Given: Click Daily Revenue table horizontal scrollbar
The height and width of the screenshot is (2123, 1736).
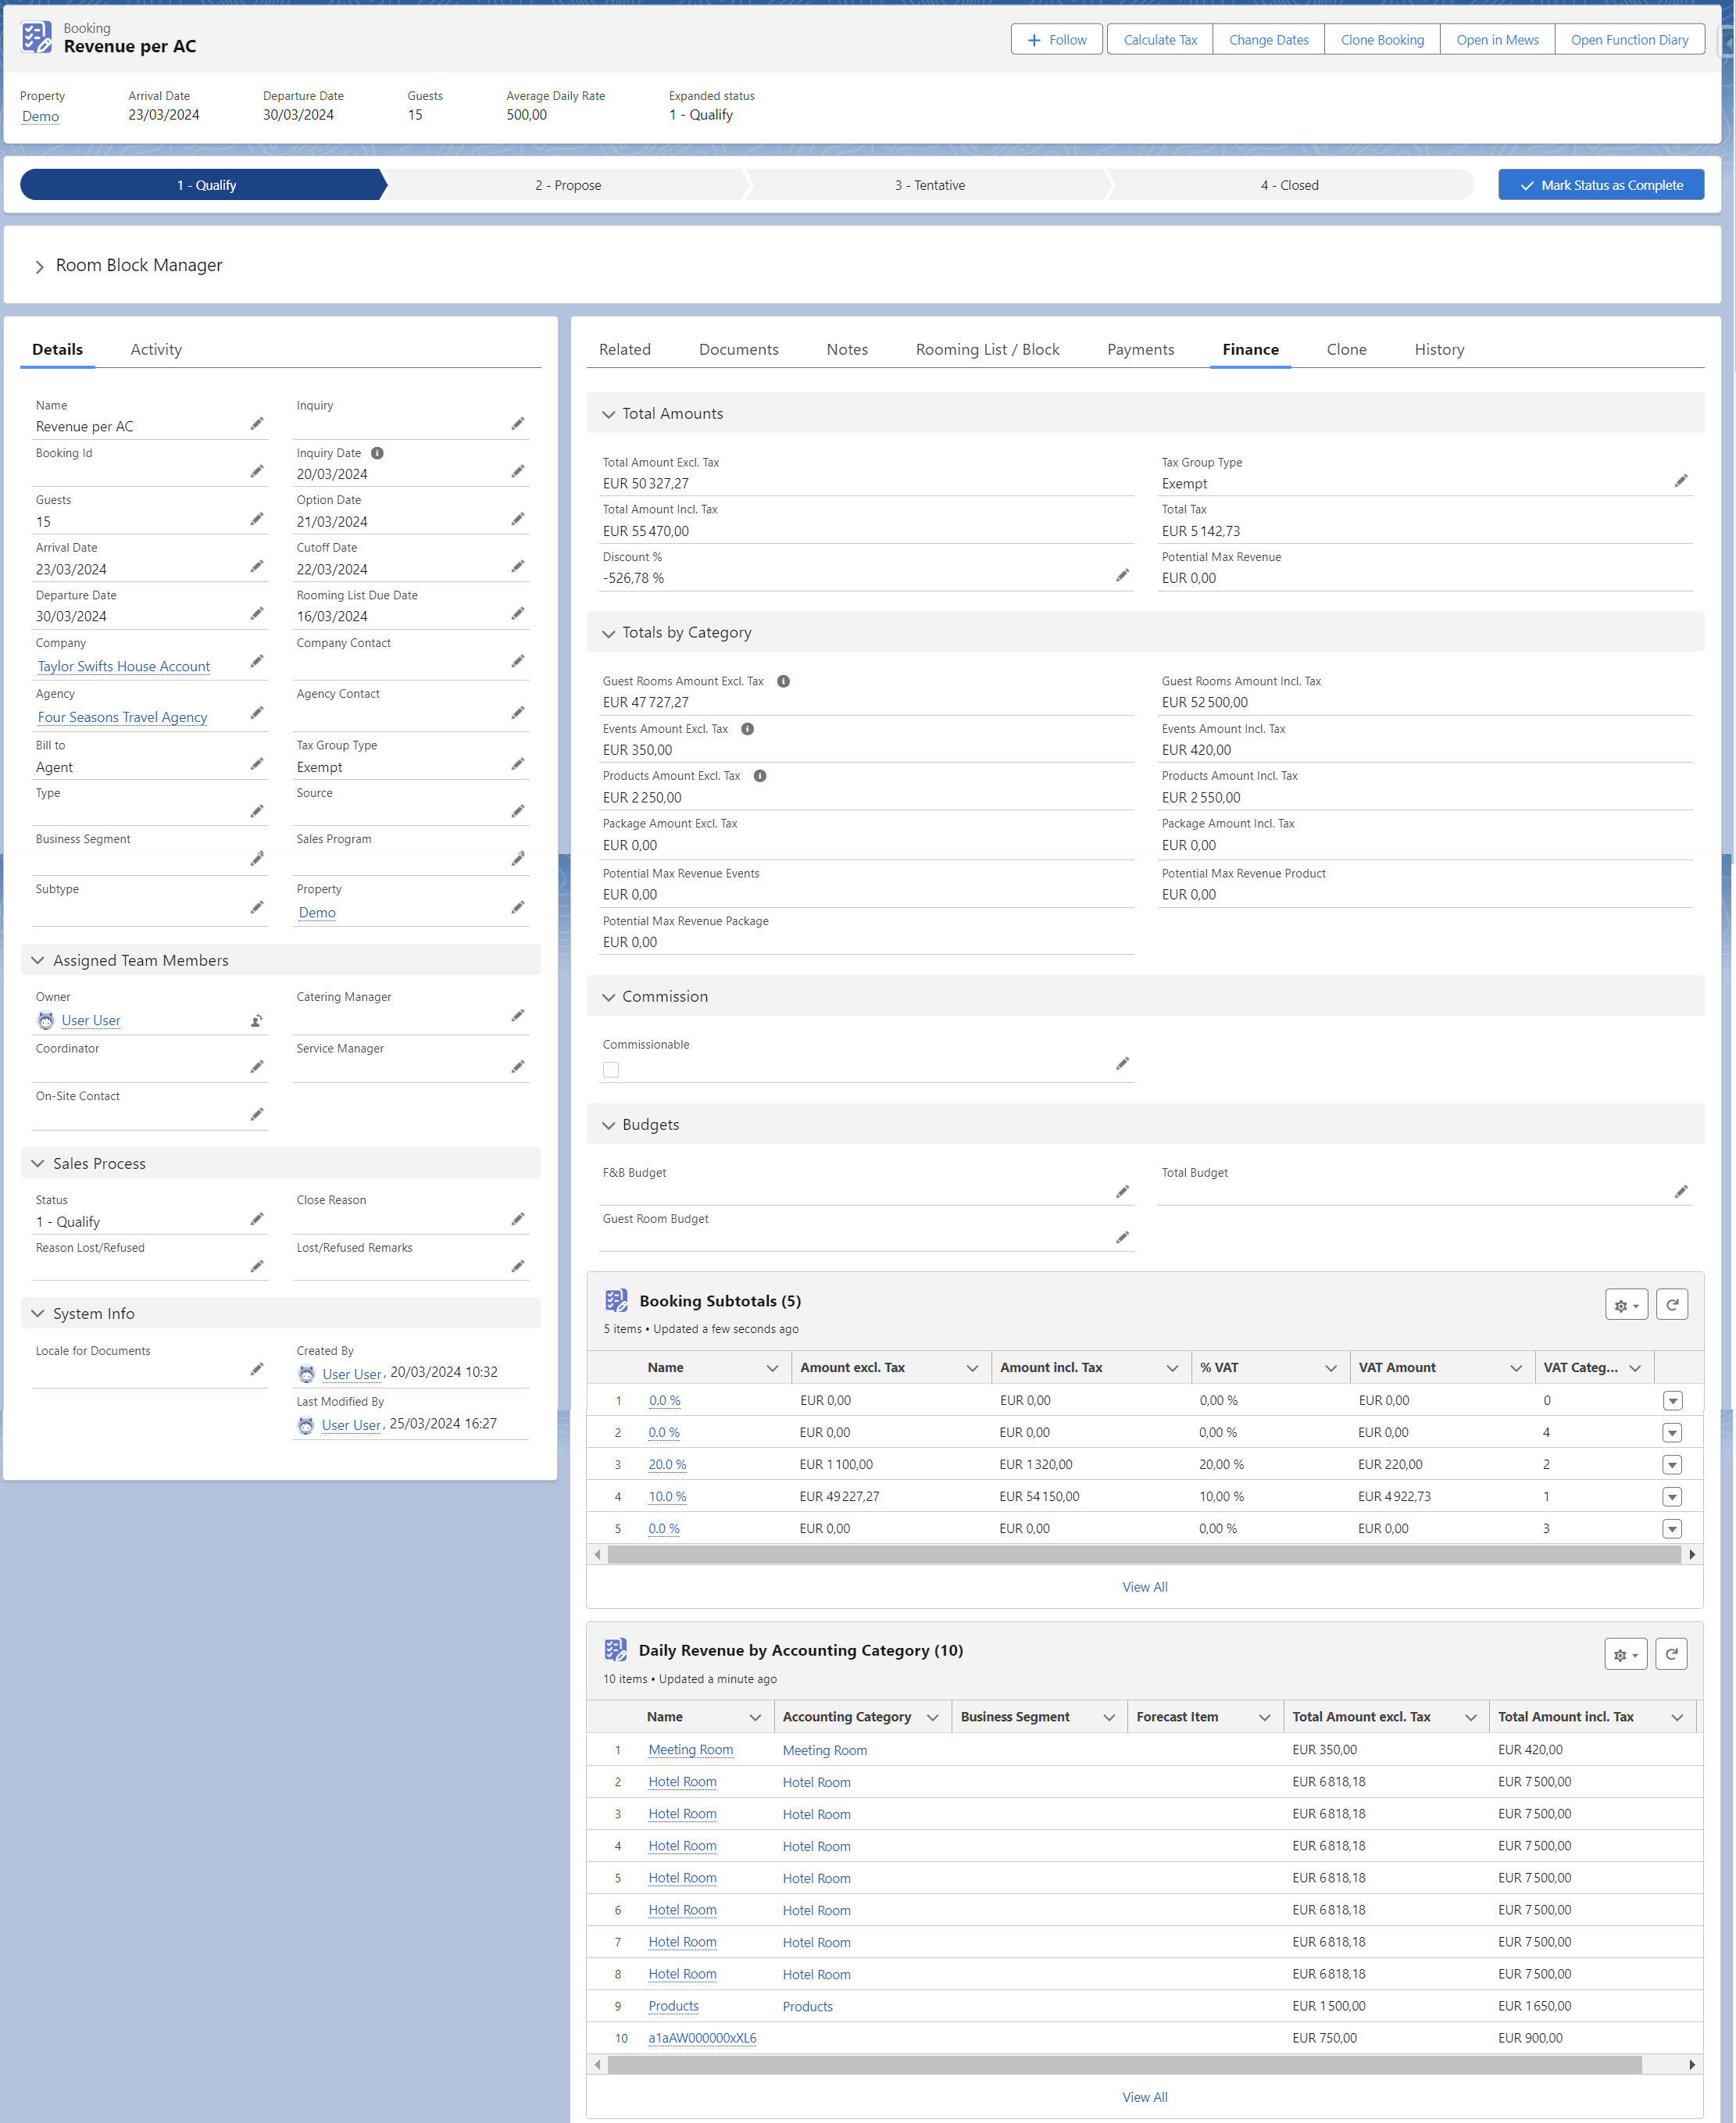Looking at the screenshot, I should 1124,2065.
